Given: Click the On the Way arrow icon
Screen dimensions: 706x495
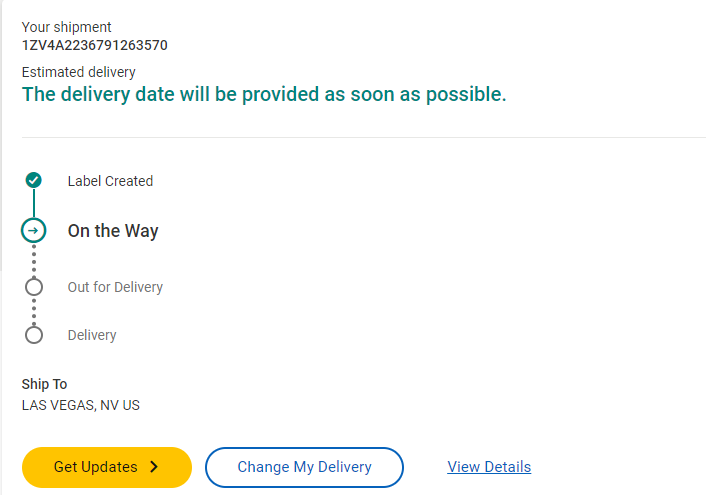Looking at the screenshot, I should (x=34, y=231).
